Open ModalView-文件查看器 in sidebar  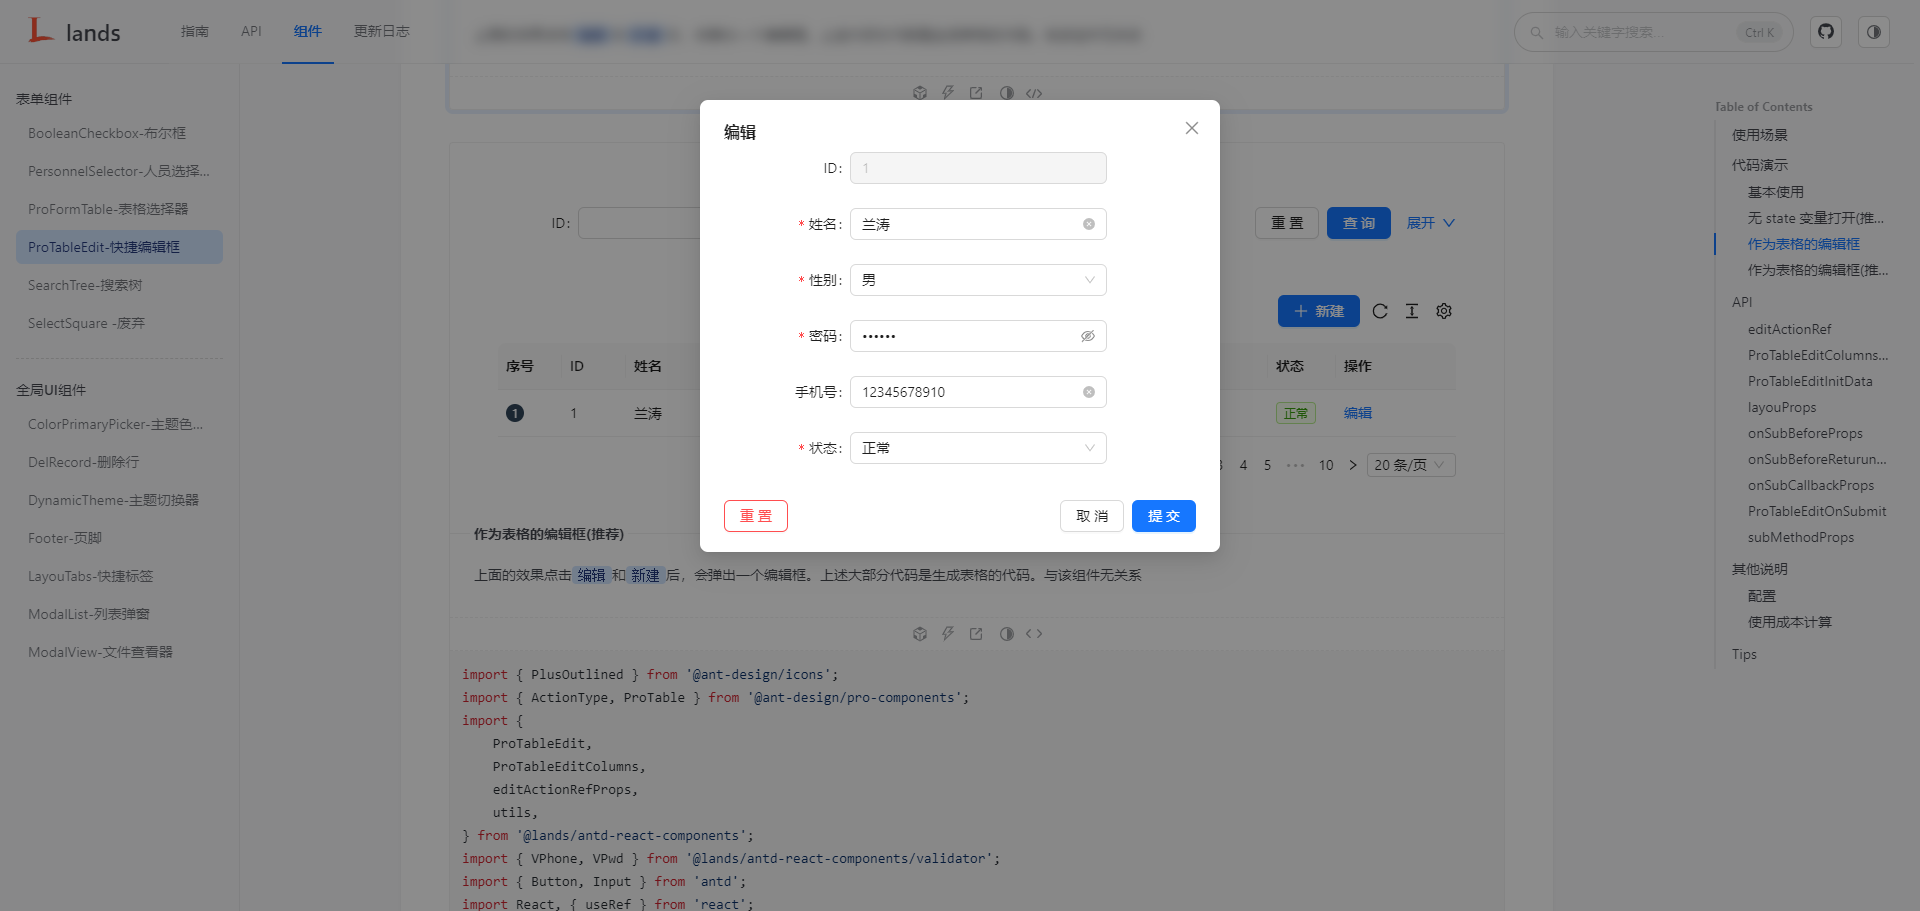point(119,652)
